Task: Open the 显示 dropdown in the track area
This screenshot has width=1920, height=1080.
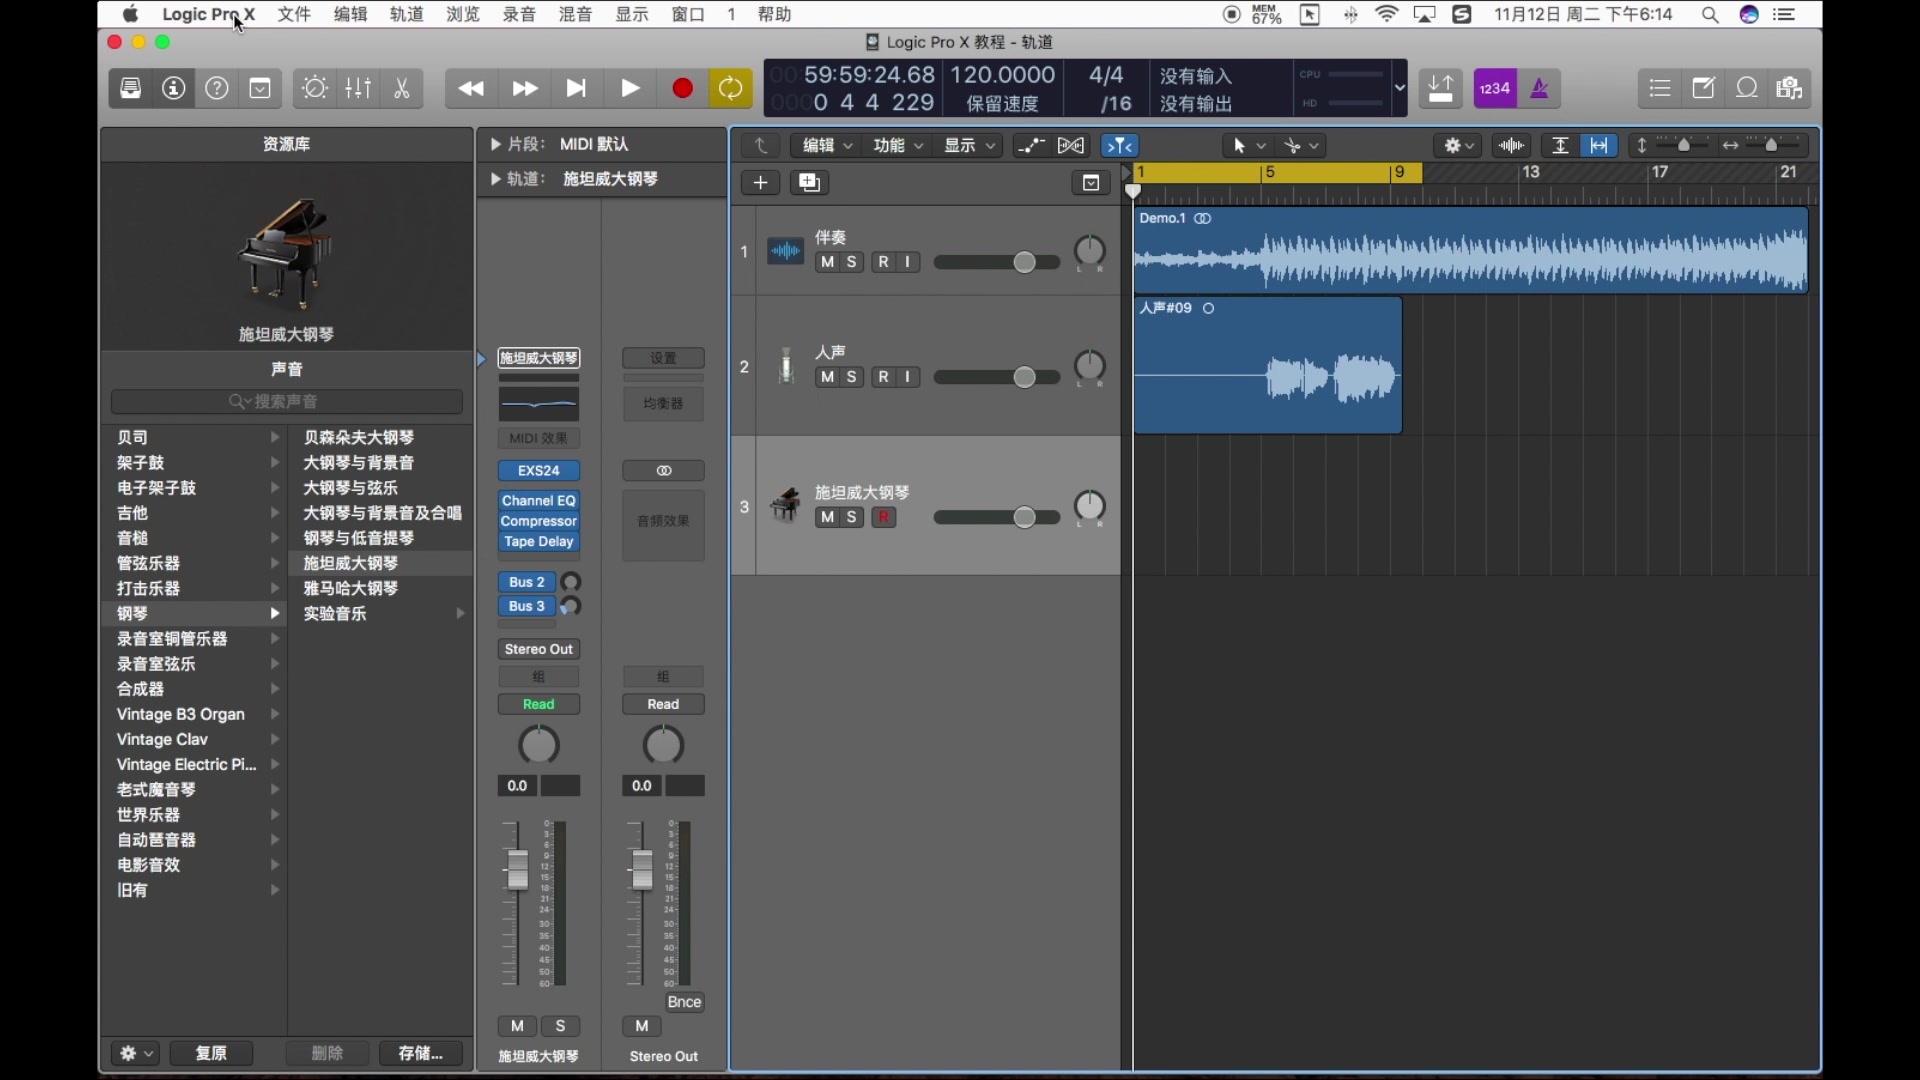Action: (x=968, y=145)
